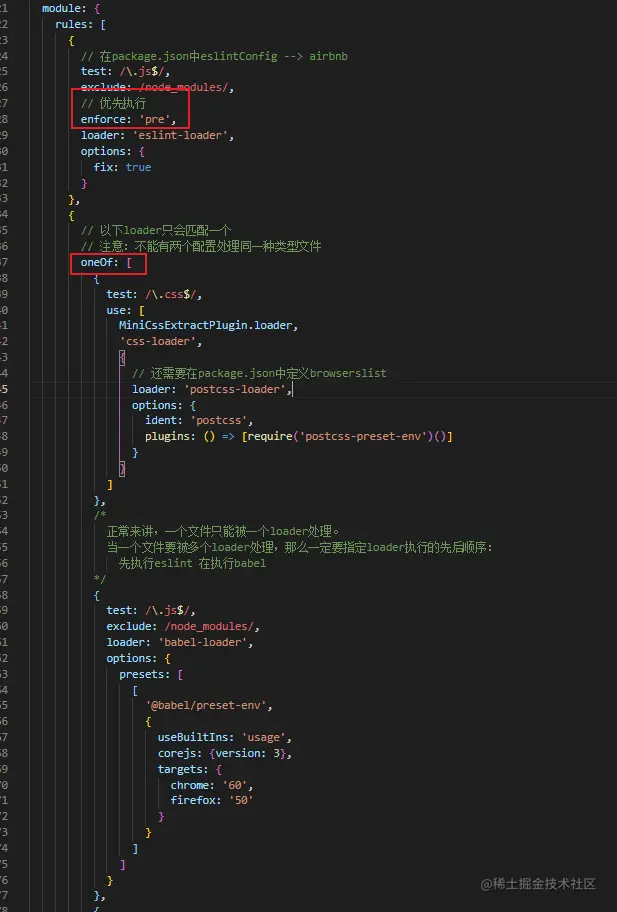Click the ident: 'postcss' line

199,421
